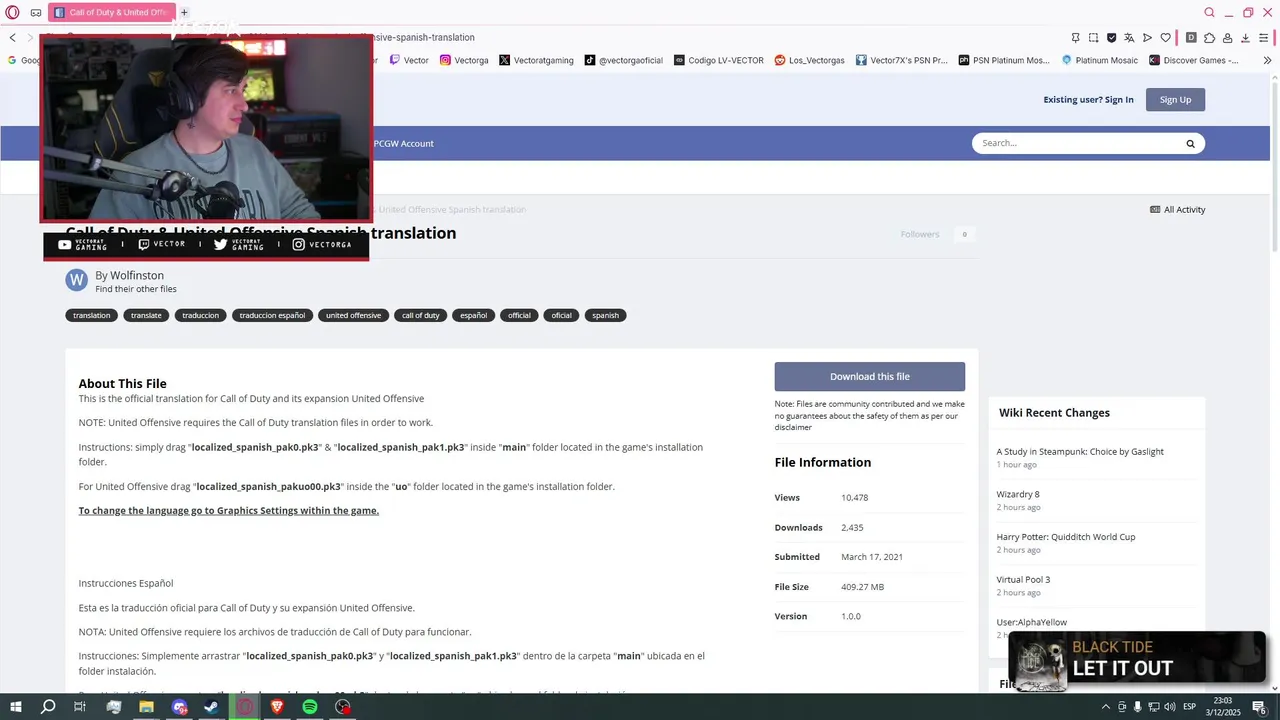1280x720 pixels.
Task: Click the Download this file button
Action: [x=870, y=377]
